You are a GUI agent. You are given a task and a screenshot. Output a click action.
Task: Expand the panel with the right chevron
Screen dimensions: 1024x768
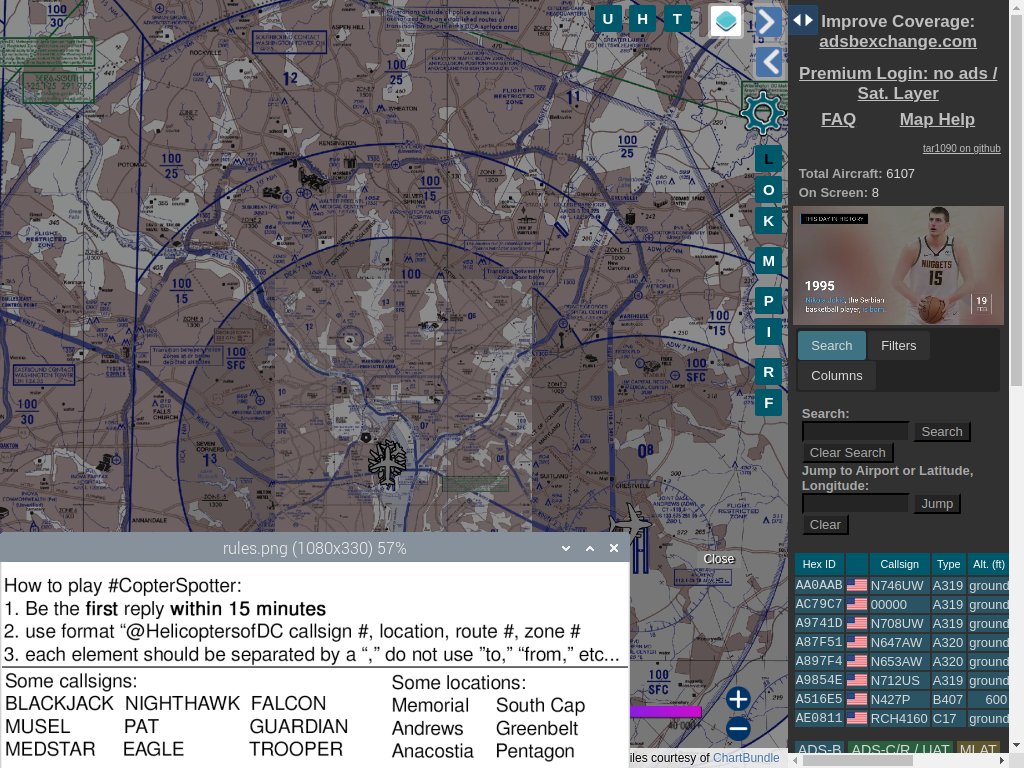[768, 20]
